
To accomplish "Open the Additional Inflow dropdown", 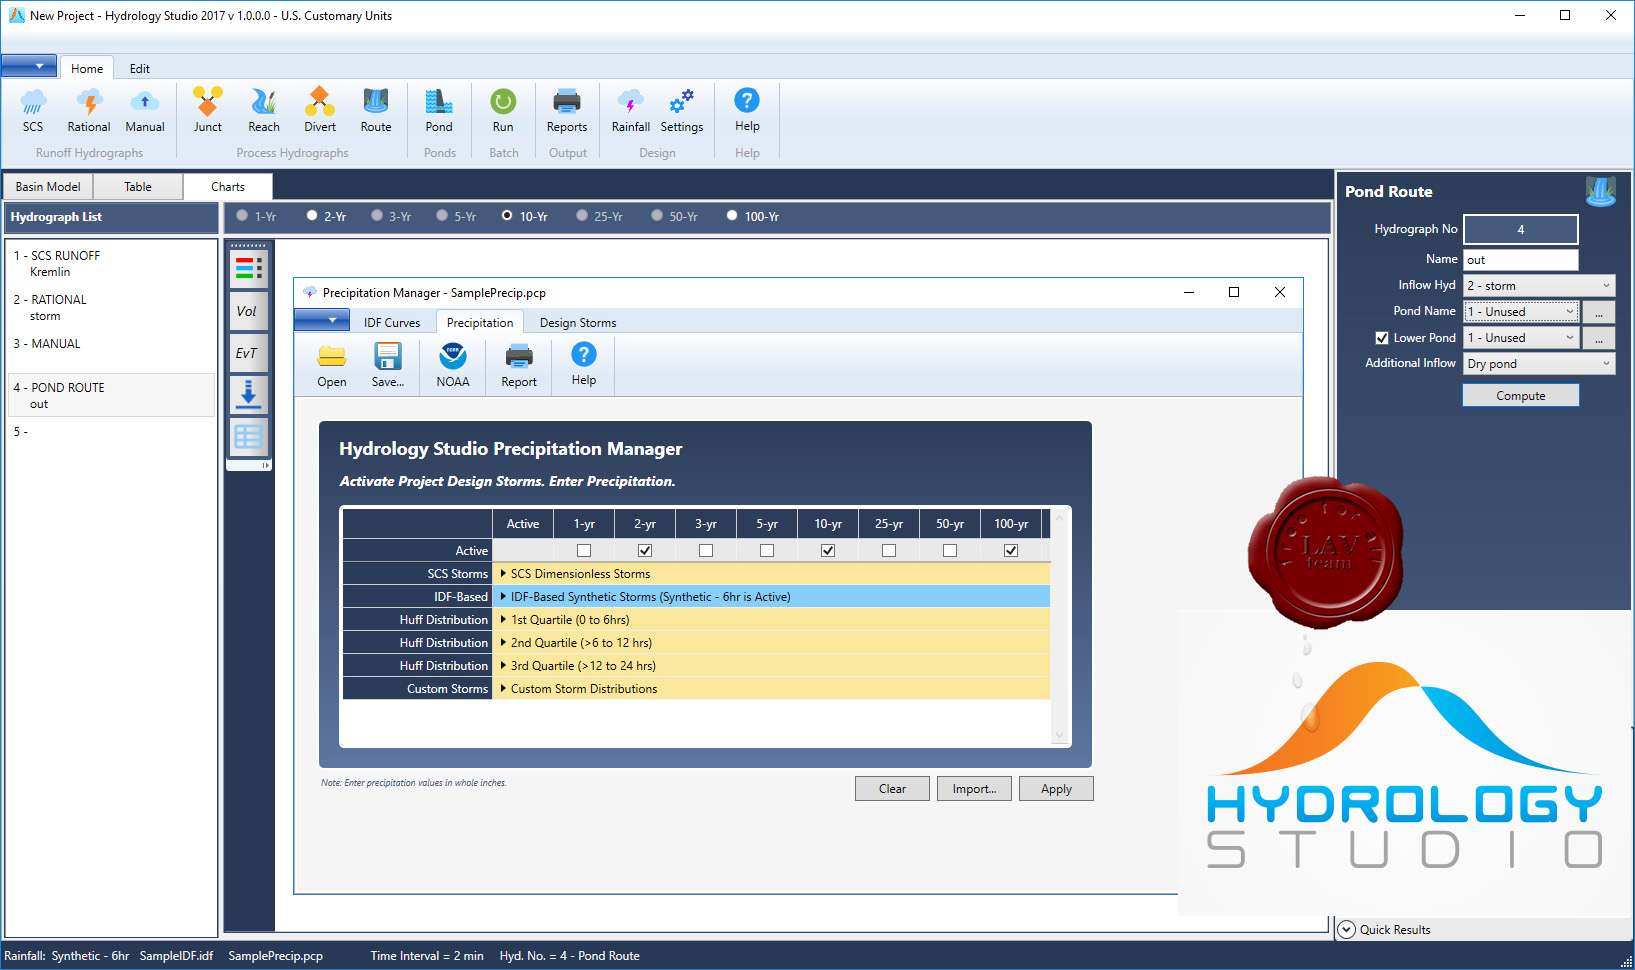I will (x=1539, y=364).
